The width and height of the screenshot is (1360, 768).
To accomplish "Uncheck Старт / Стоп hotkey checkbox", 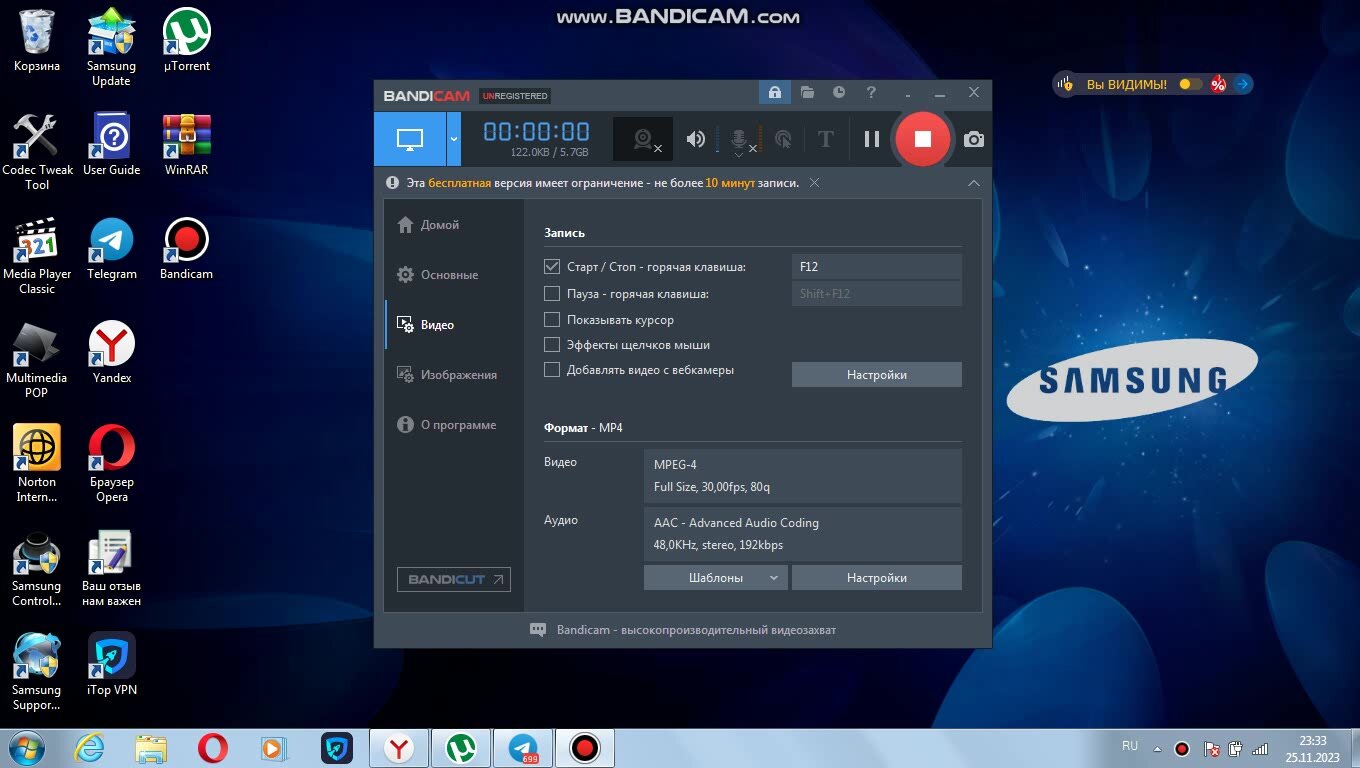I will point(551,267).
